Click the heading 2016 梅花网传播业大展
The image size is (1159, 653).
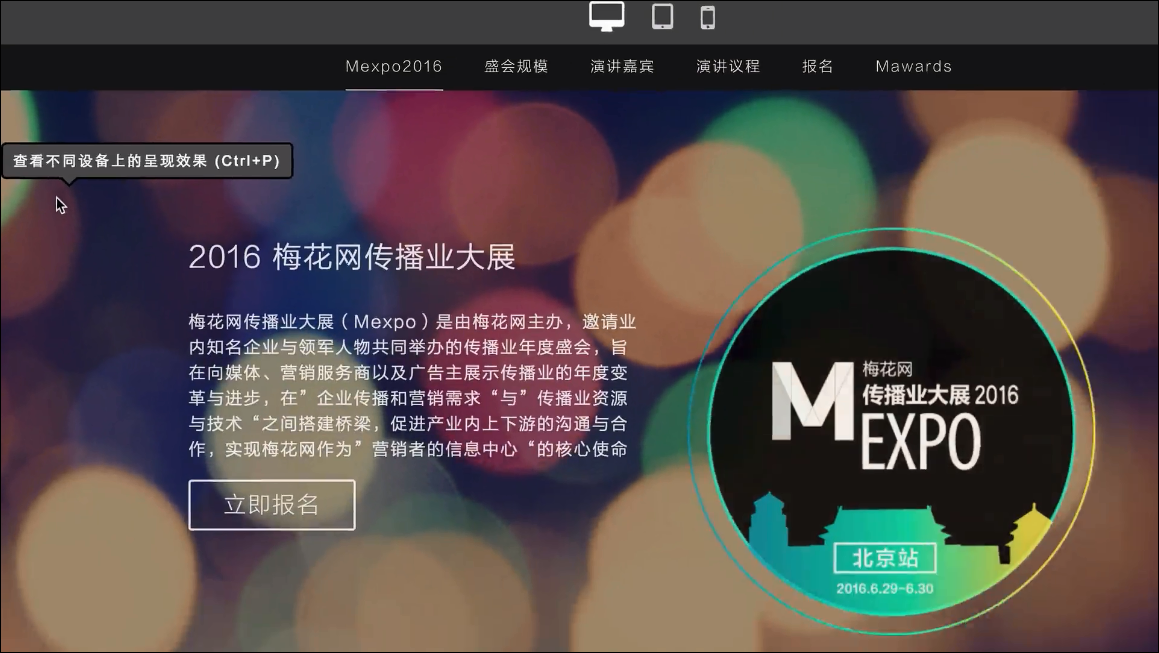click(352, 257)
